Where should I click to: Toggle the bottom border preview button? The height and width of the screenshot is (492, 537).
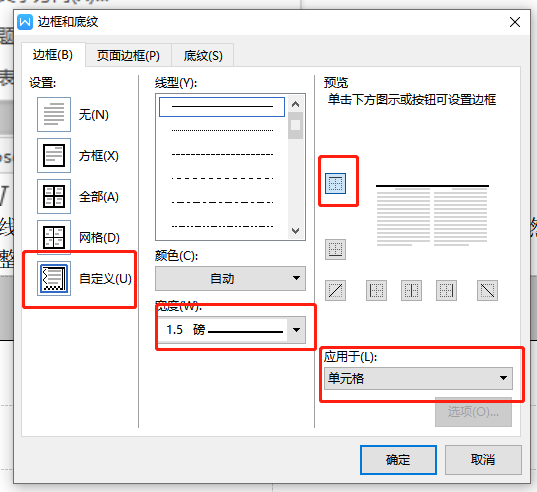[335, 249]
